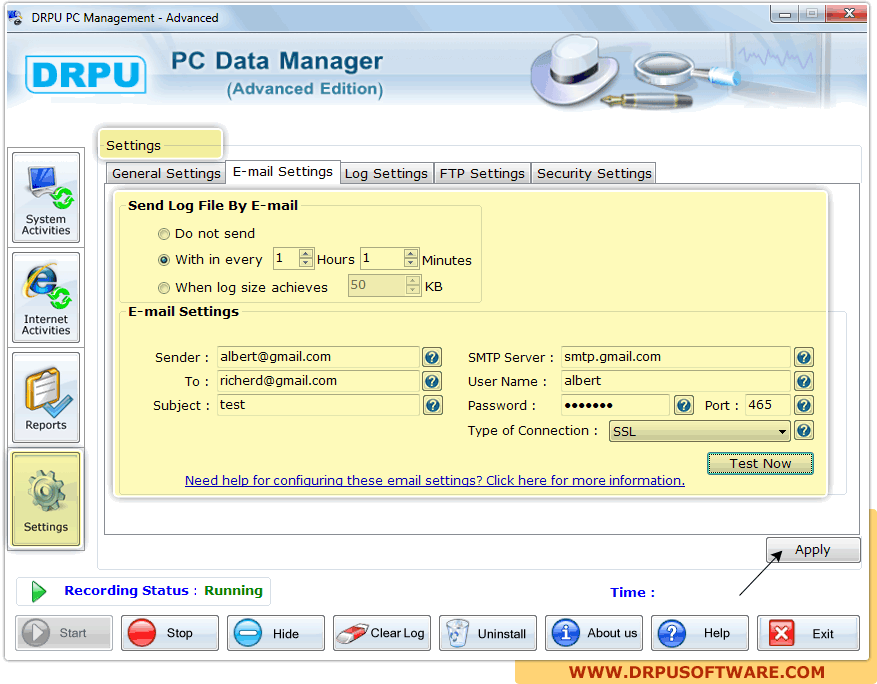Switch to General Settings tab
Screen dimensions: 877x684
(166, 173)
